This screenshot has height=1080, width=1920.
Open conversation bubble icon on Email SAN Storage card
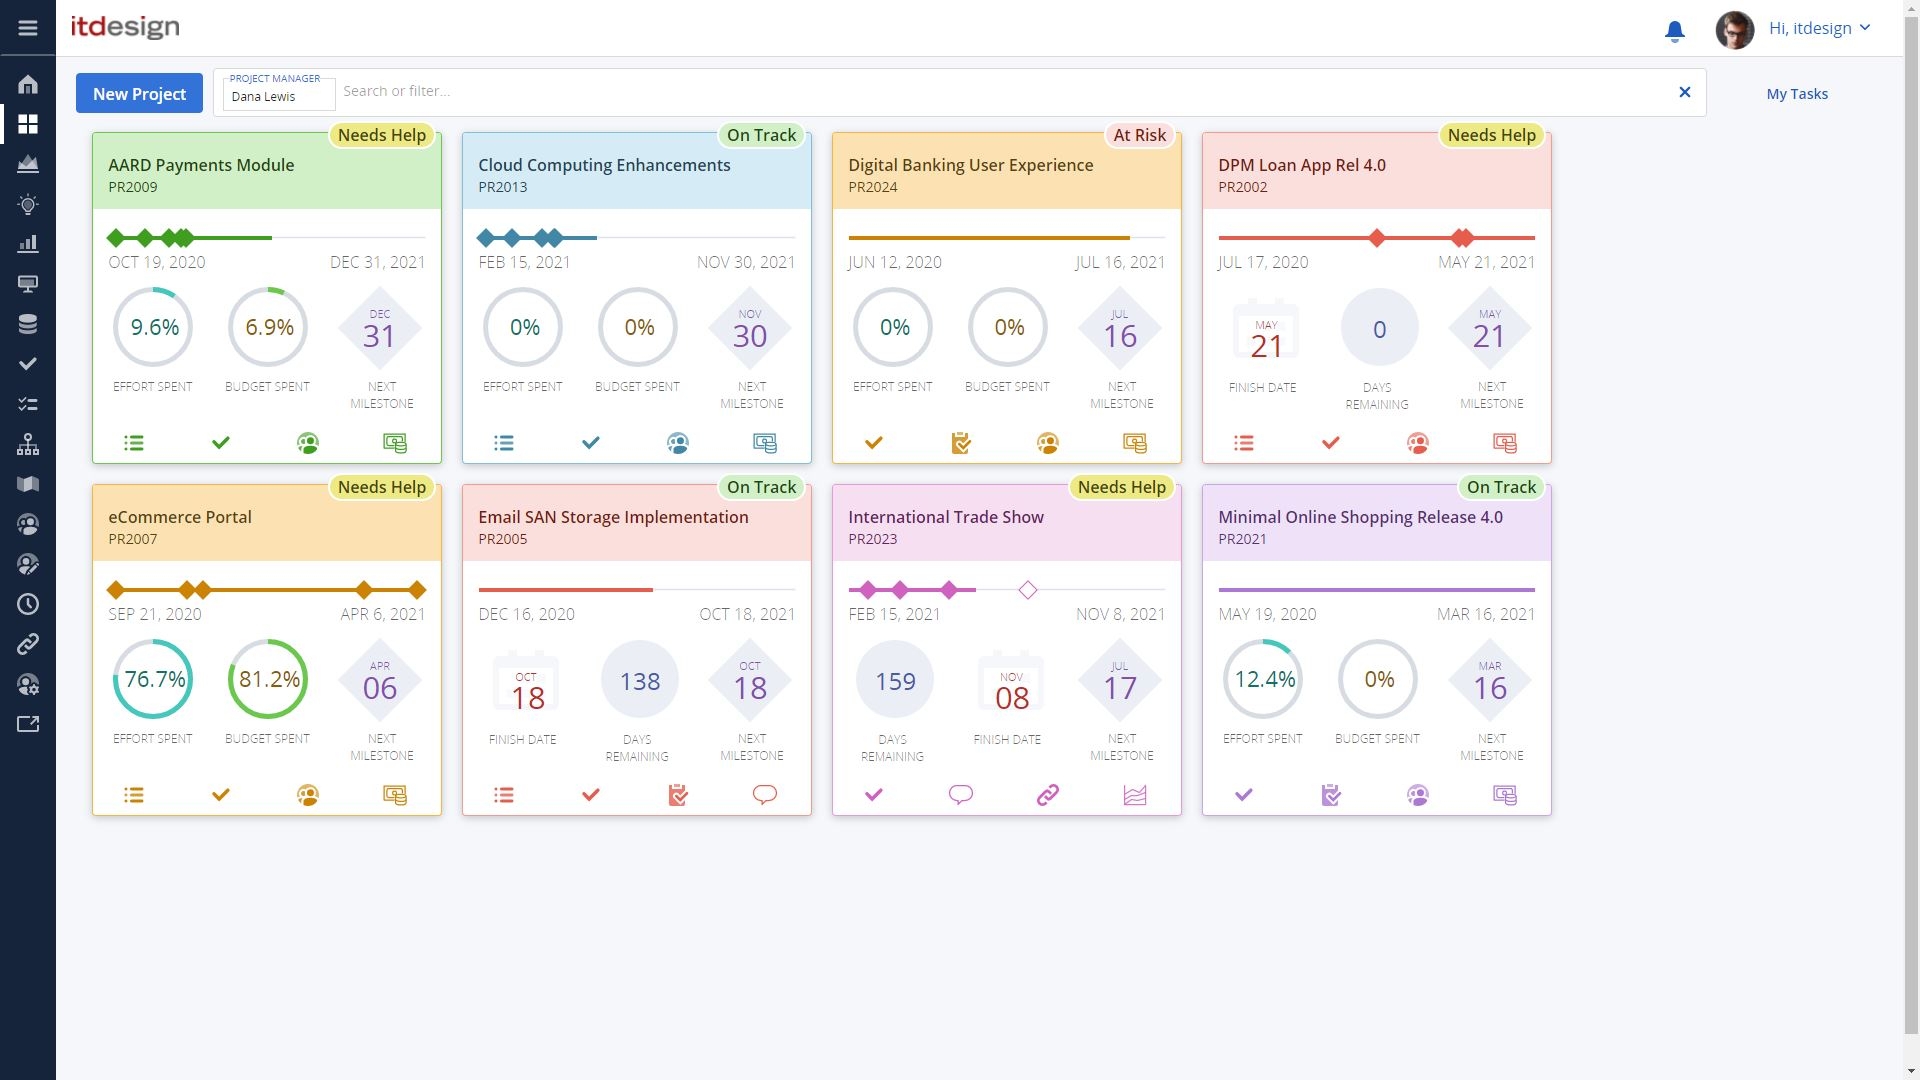coord(765,795)
